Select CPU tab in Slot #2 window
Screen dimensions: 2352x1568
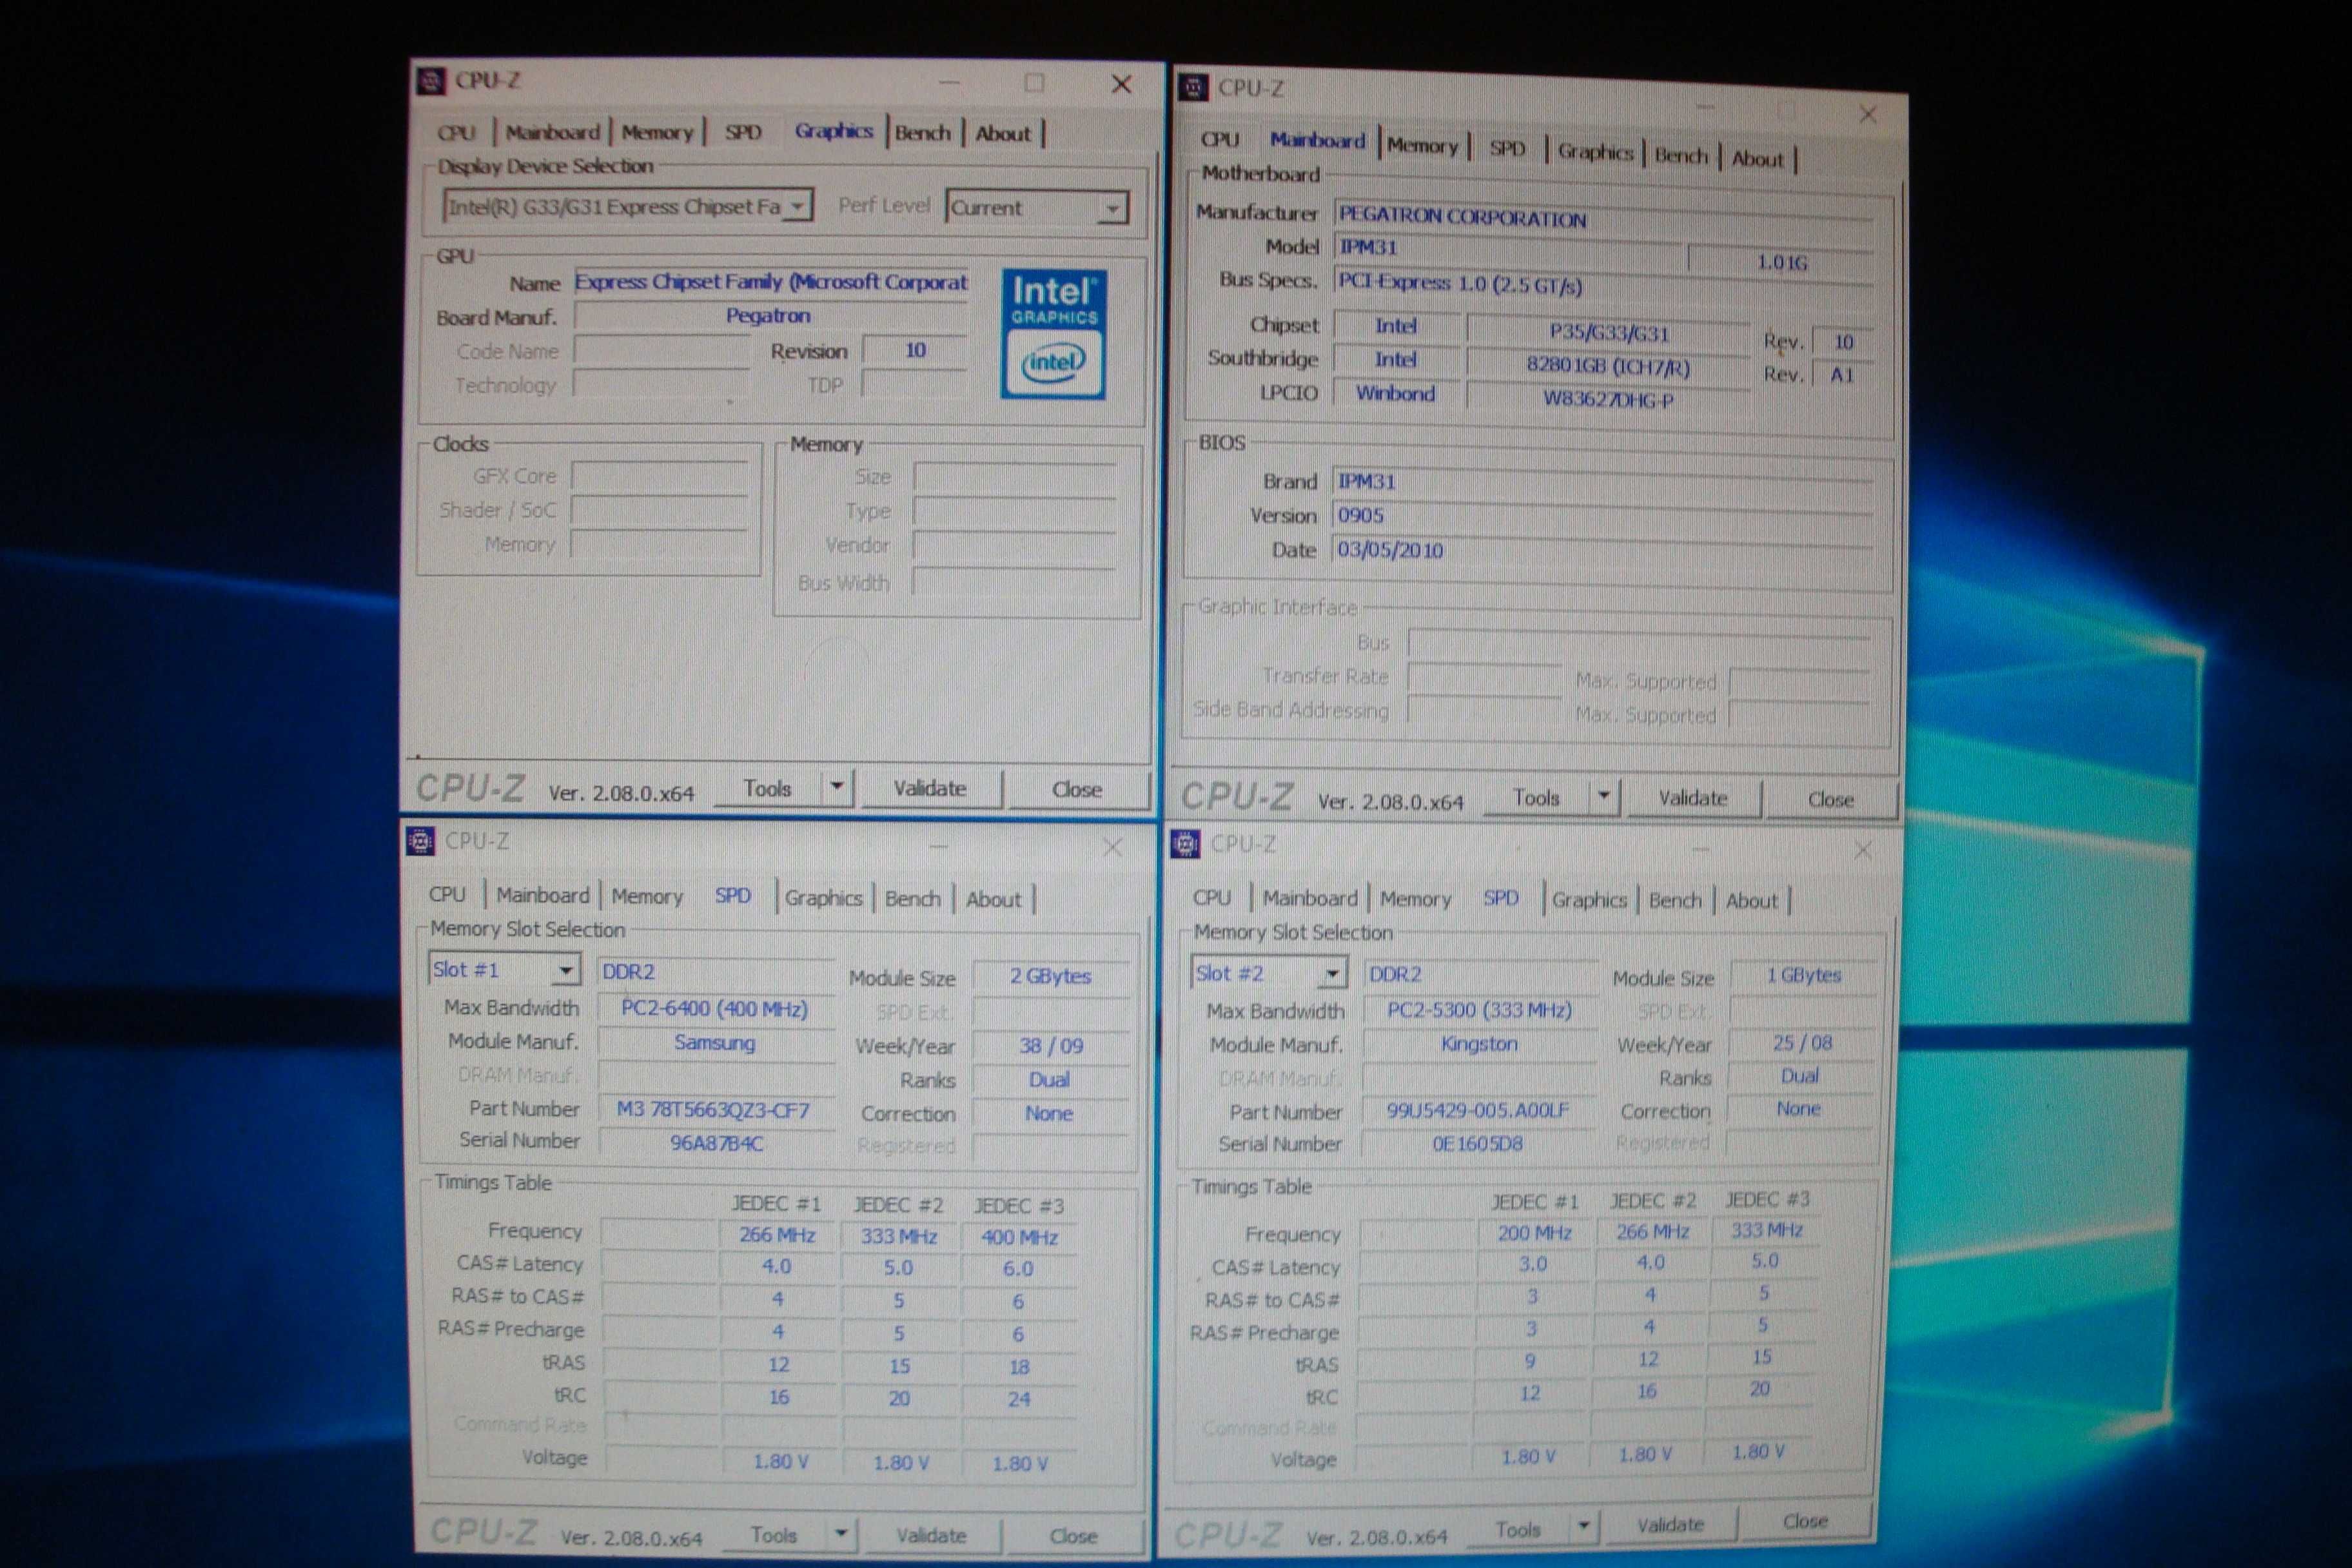1211,898
